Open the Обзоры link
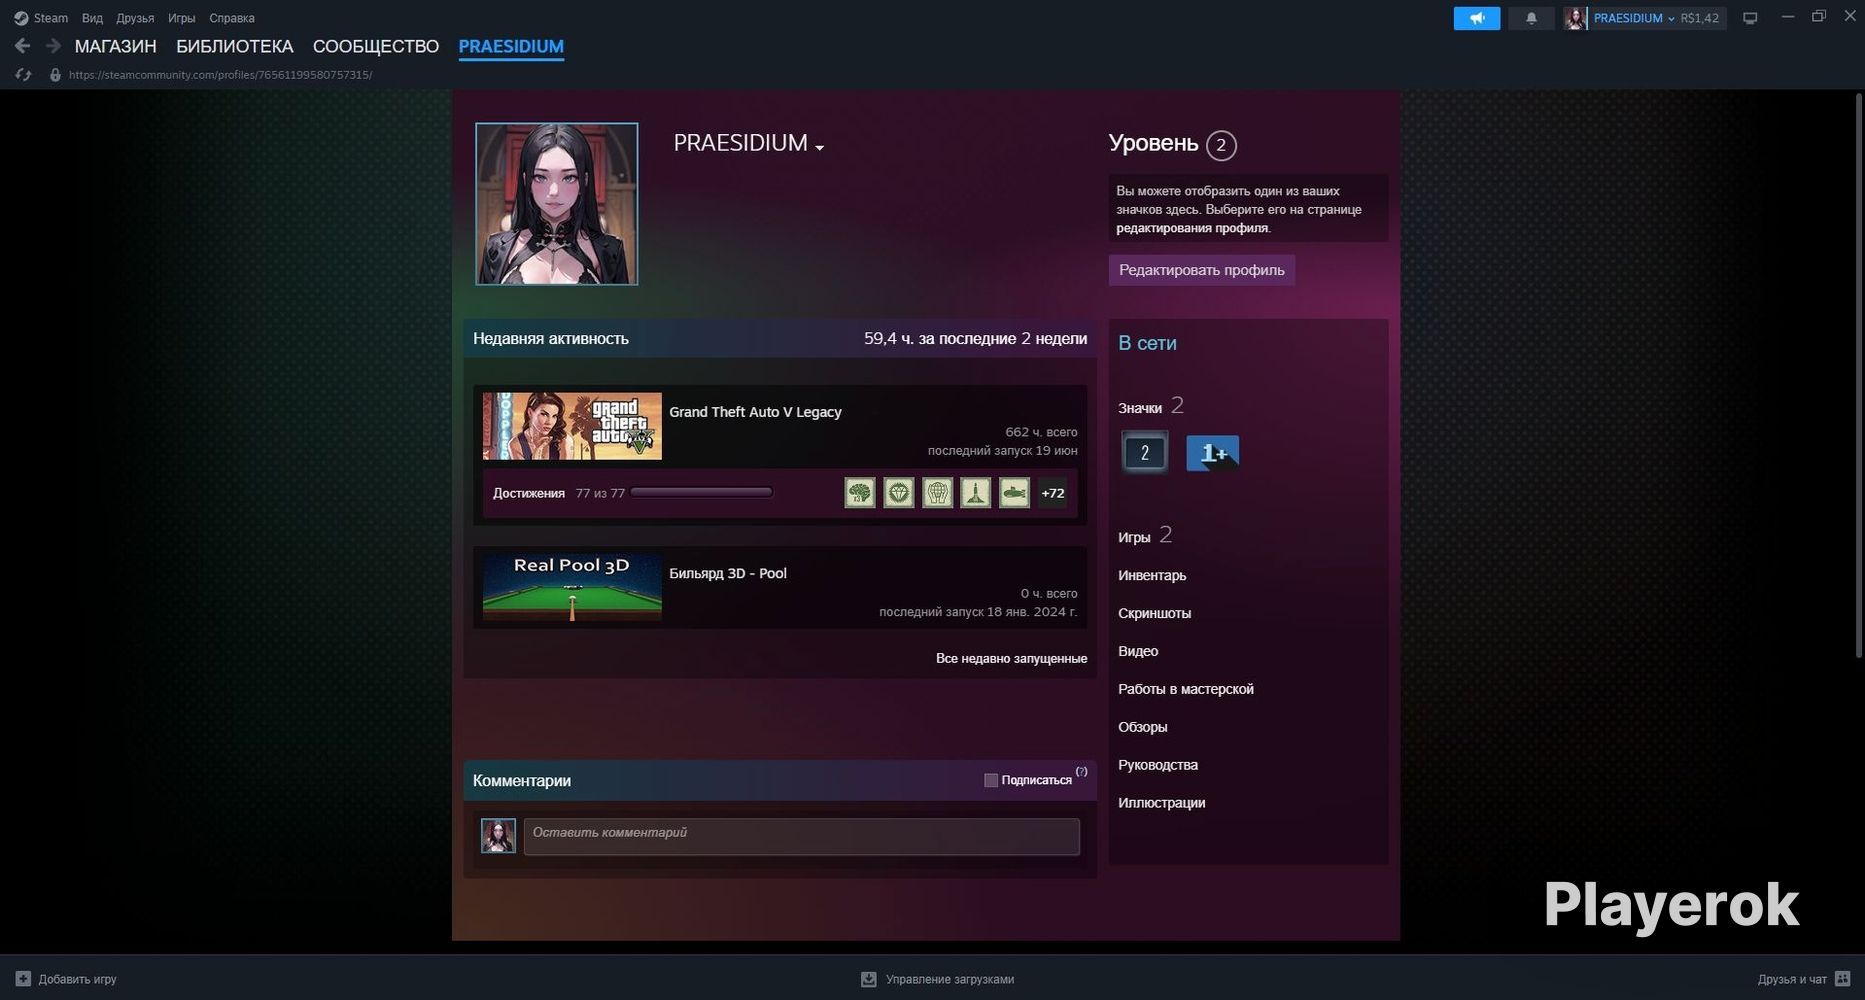 click(x=1143, y=727)
